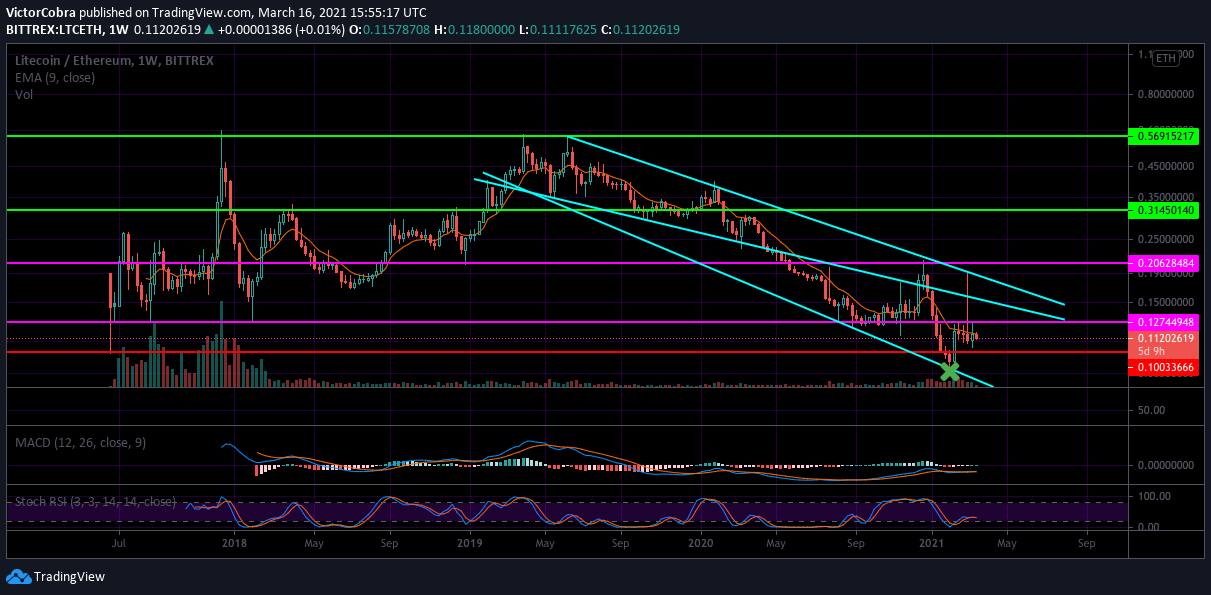This screenshot has height=595, width=1211.
Task: Select the Stoch RSI indicator legend
Action: click(x=96, y=501)
